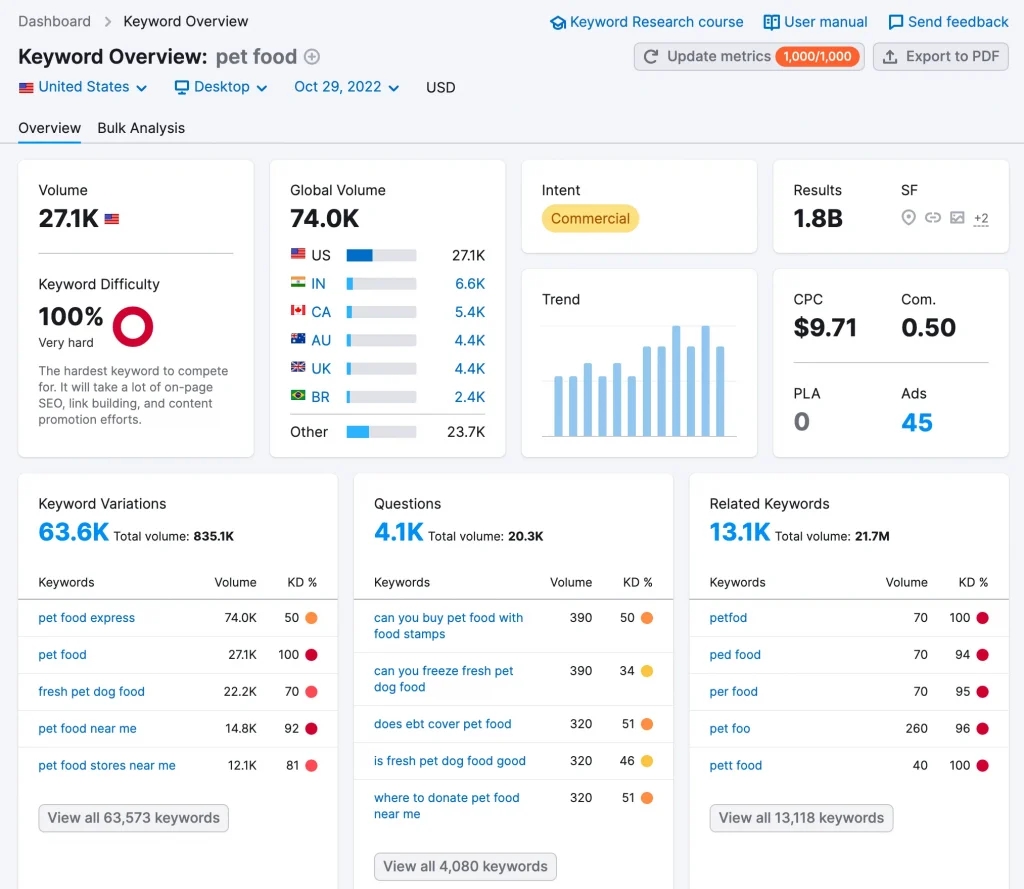
Task: Open the User manual link
Action: click(x=816, y=22)
